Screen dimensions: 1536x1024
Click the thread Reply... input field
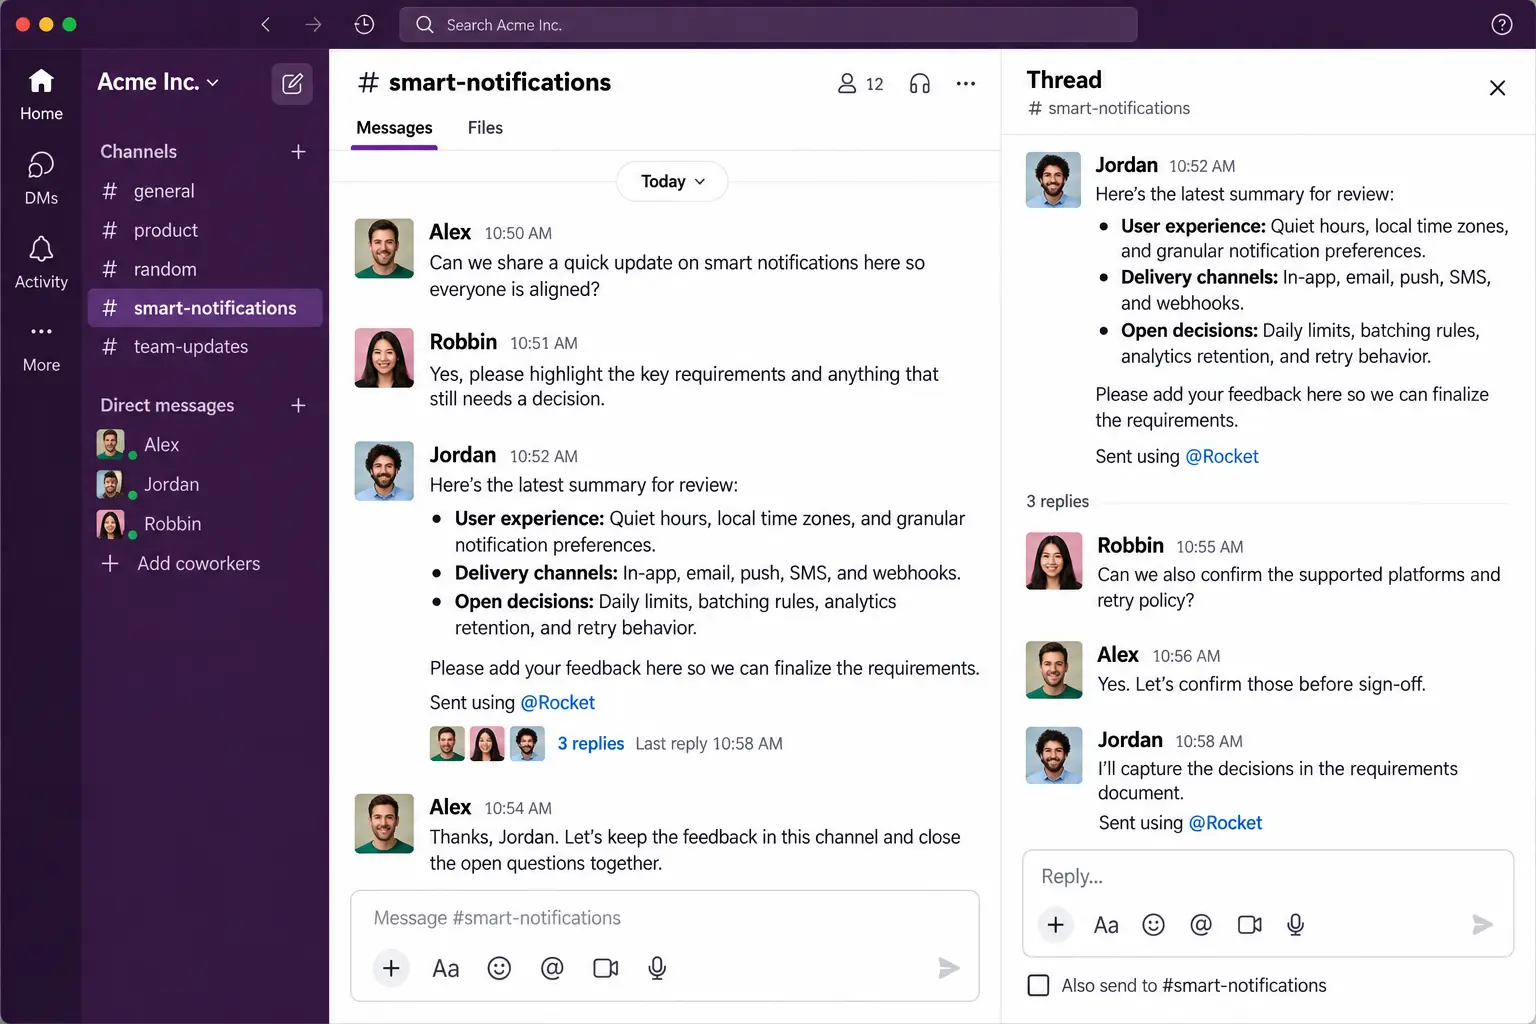point(1267,876)
